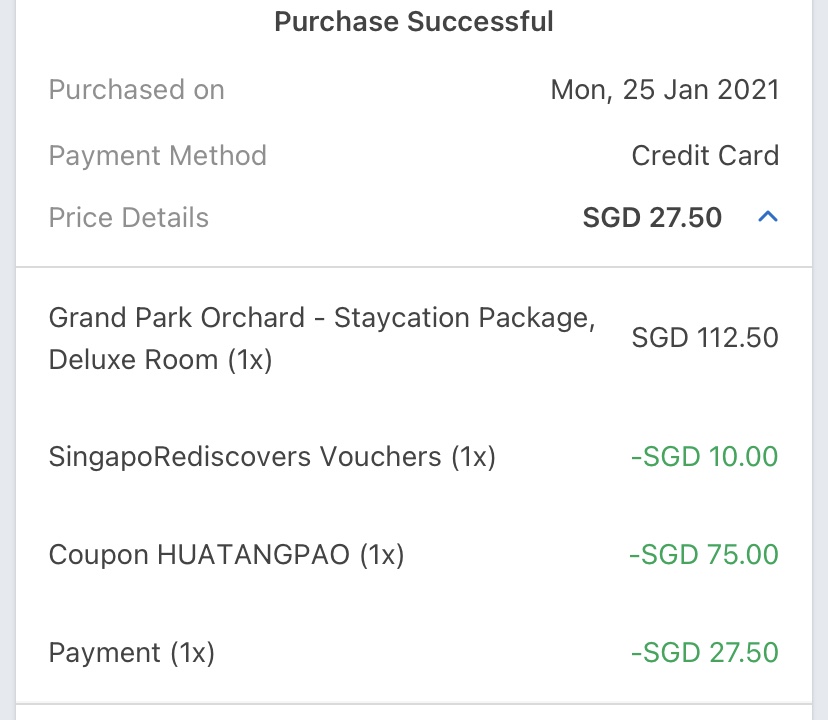
Task: Click the green -SGD 27.50 payment amount
Action: [x=704, y=653]
